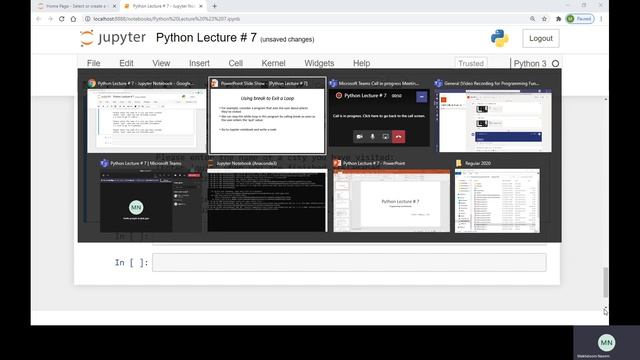Bookmark this page with the star icon
The image size is (640, 360).
tap(544, 19)
